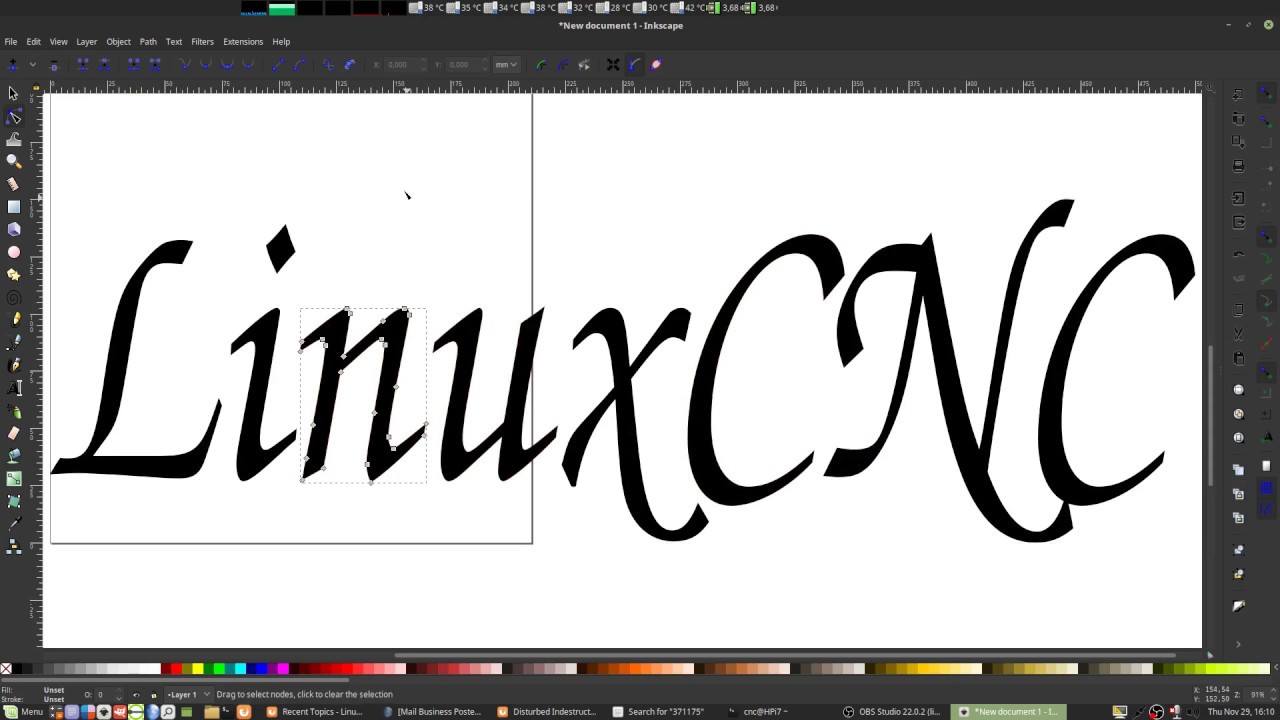Open the Path menu

(x=148, y=42)
